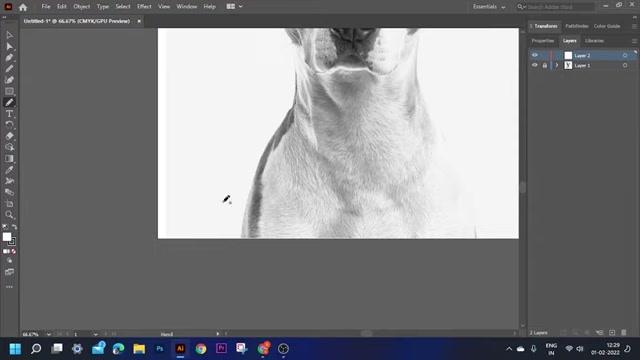Open the Essentials workspace dropdown
The height and width of the screenshot is (360, 640).
coord(489,7)
